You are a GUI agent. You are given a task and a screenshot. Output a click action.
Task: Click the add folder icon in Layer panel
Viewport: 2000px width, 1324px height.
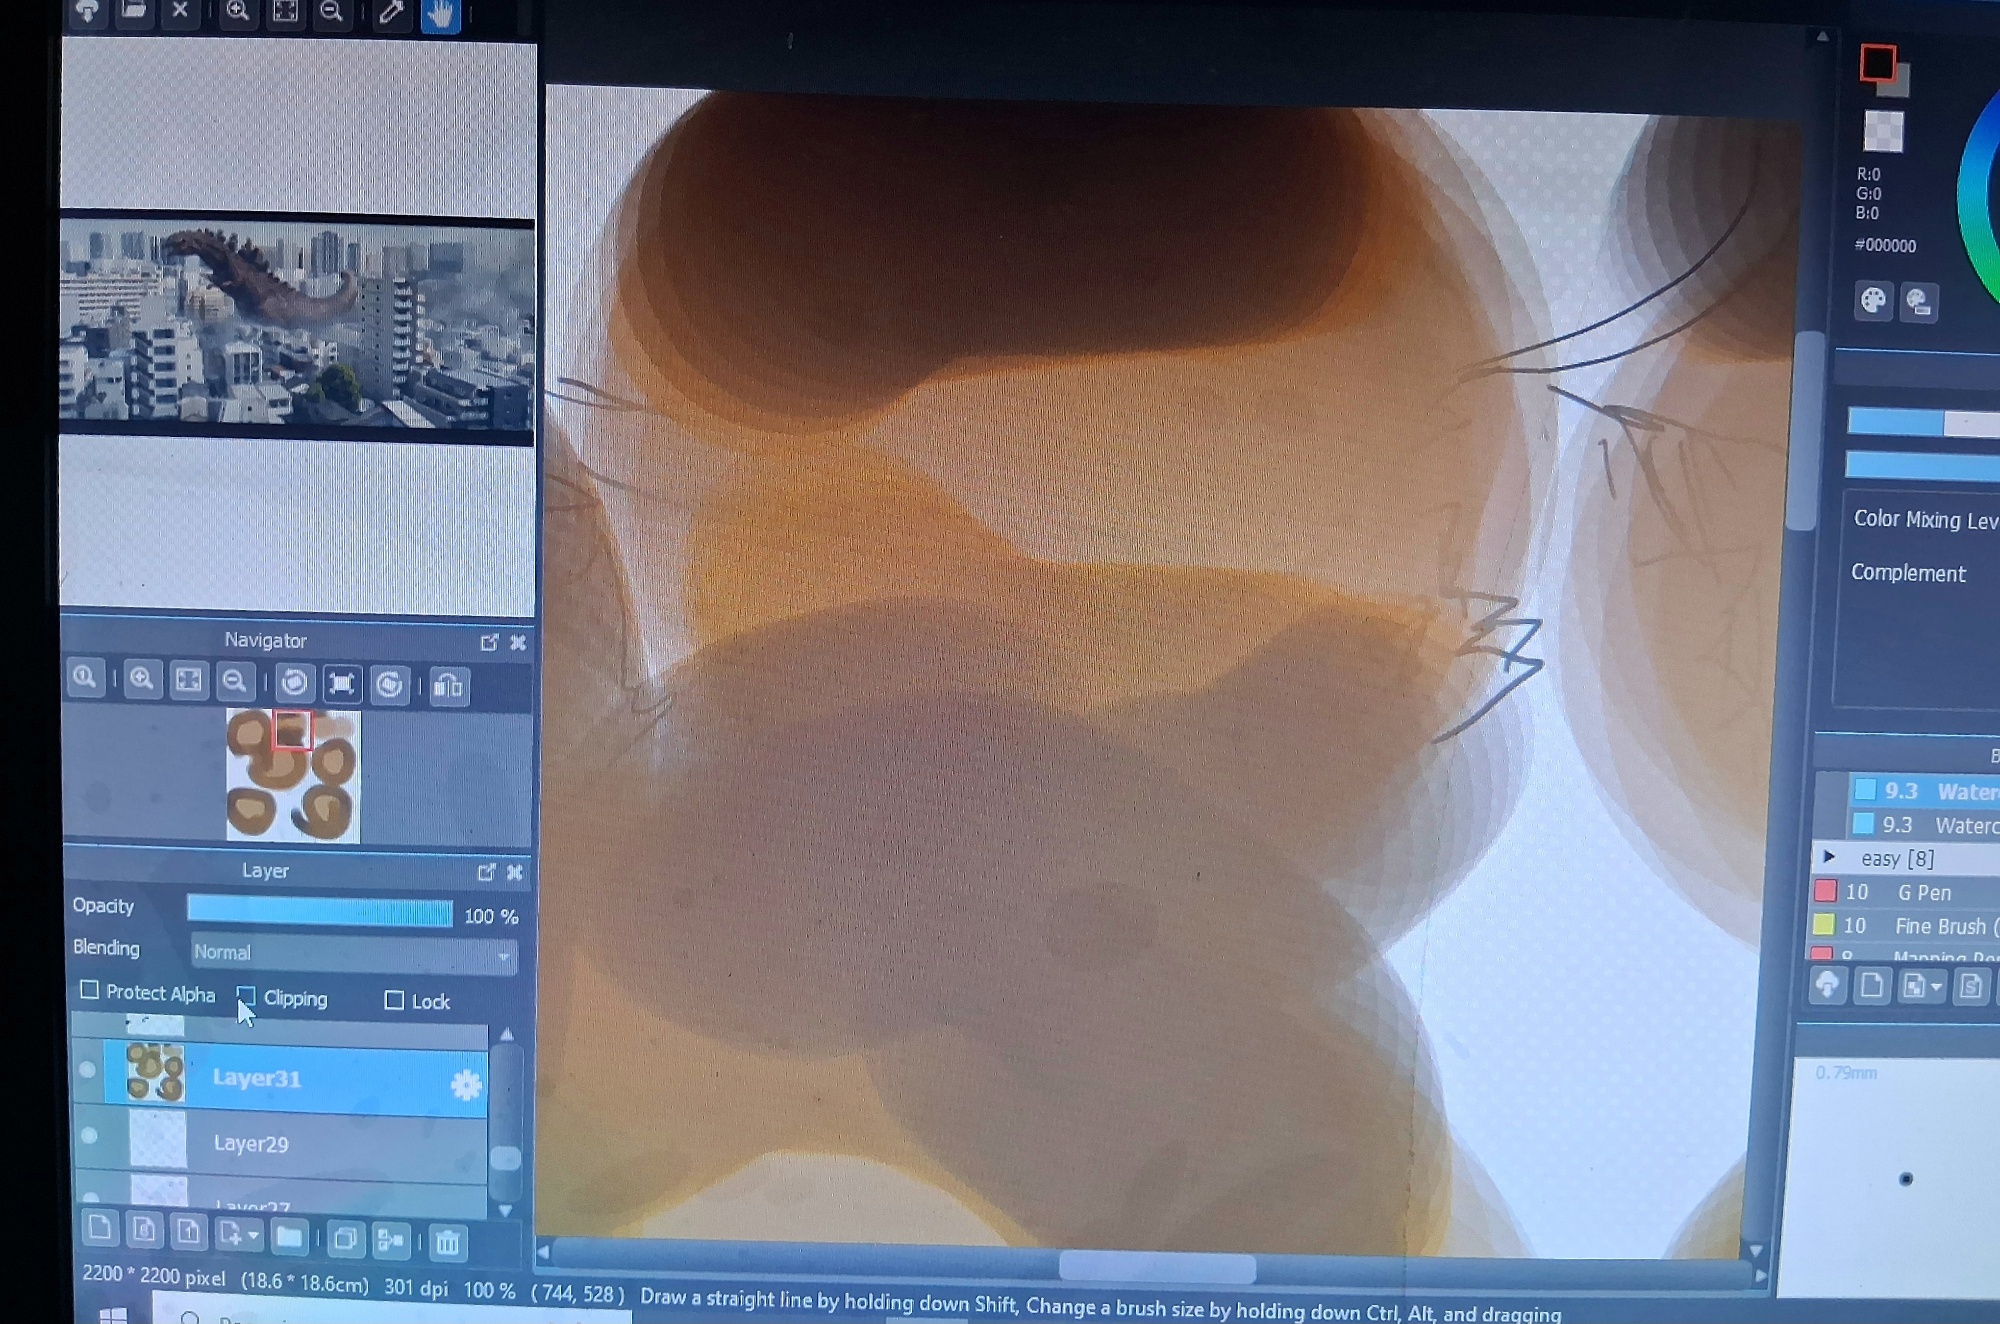pos(289,1238)
